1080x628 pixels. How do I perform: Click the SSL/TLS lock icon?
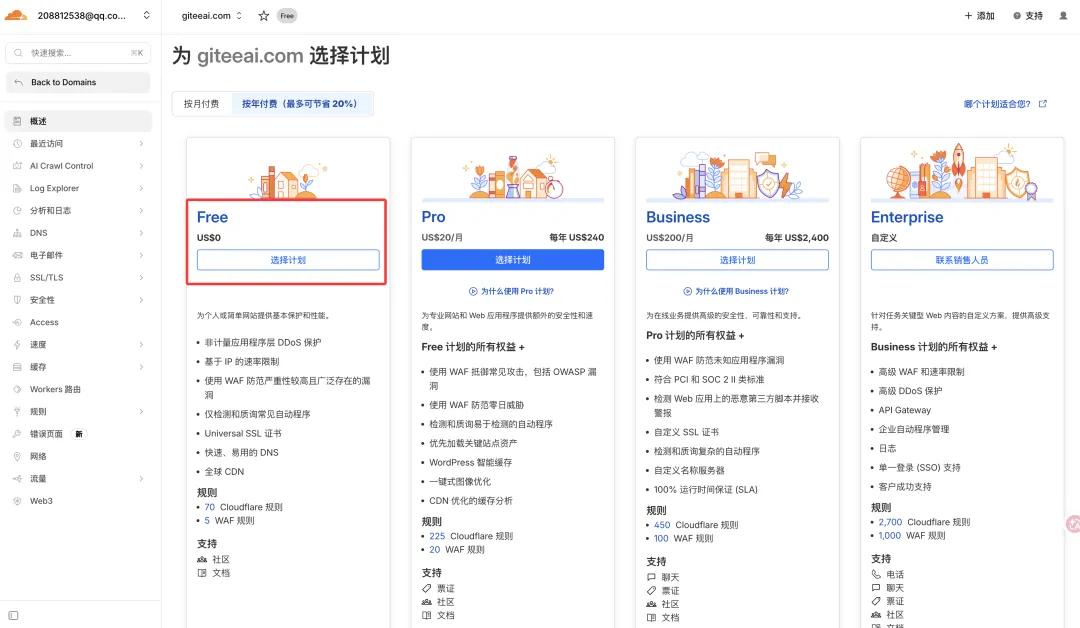click(x=17, y=278)
